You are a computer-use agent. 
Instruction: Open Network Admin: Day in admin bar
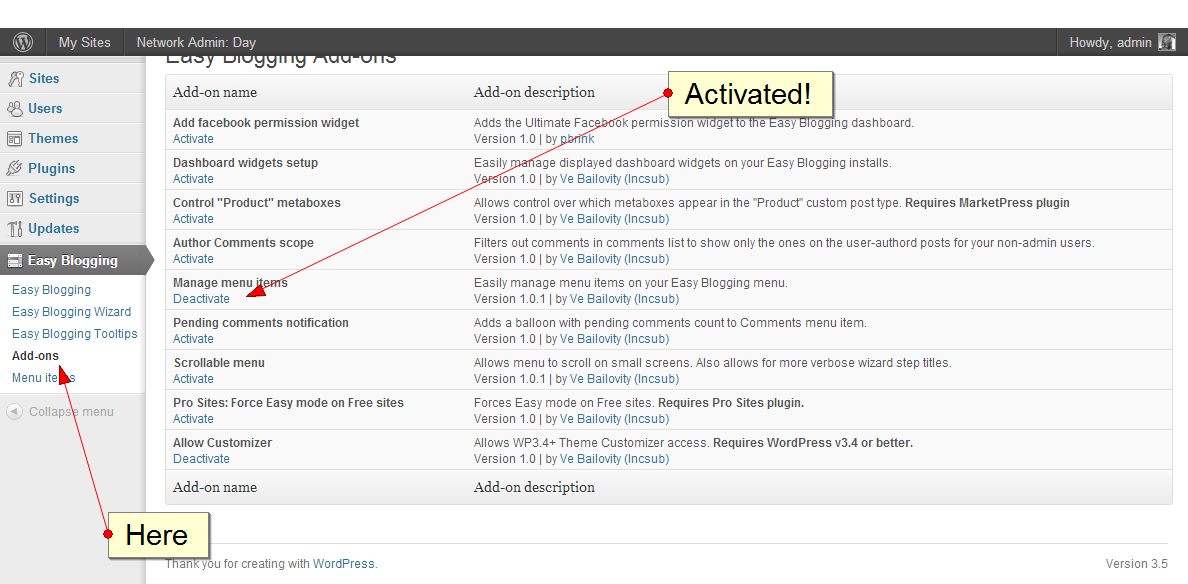pyautogui.click(x=196, y=42)
